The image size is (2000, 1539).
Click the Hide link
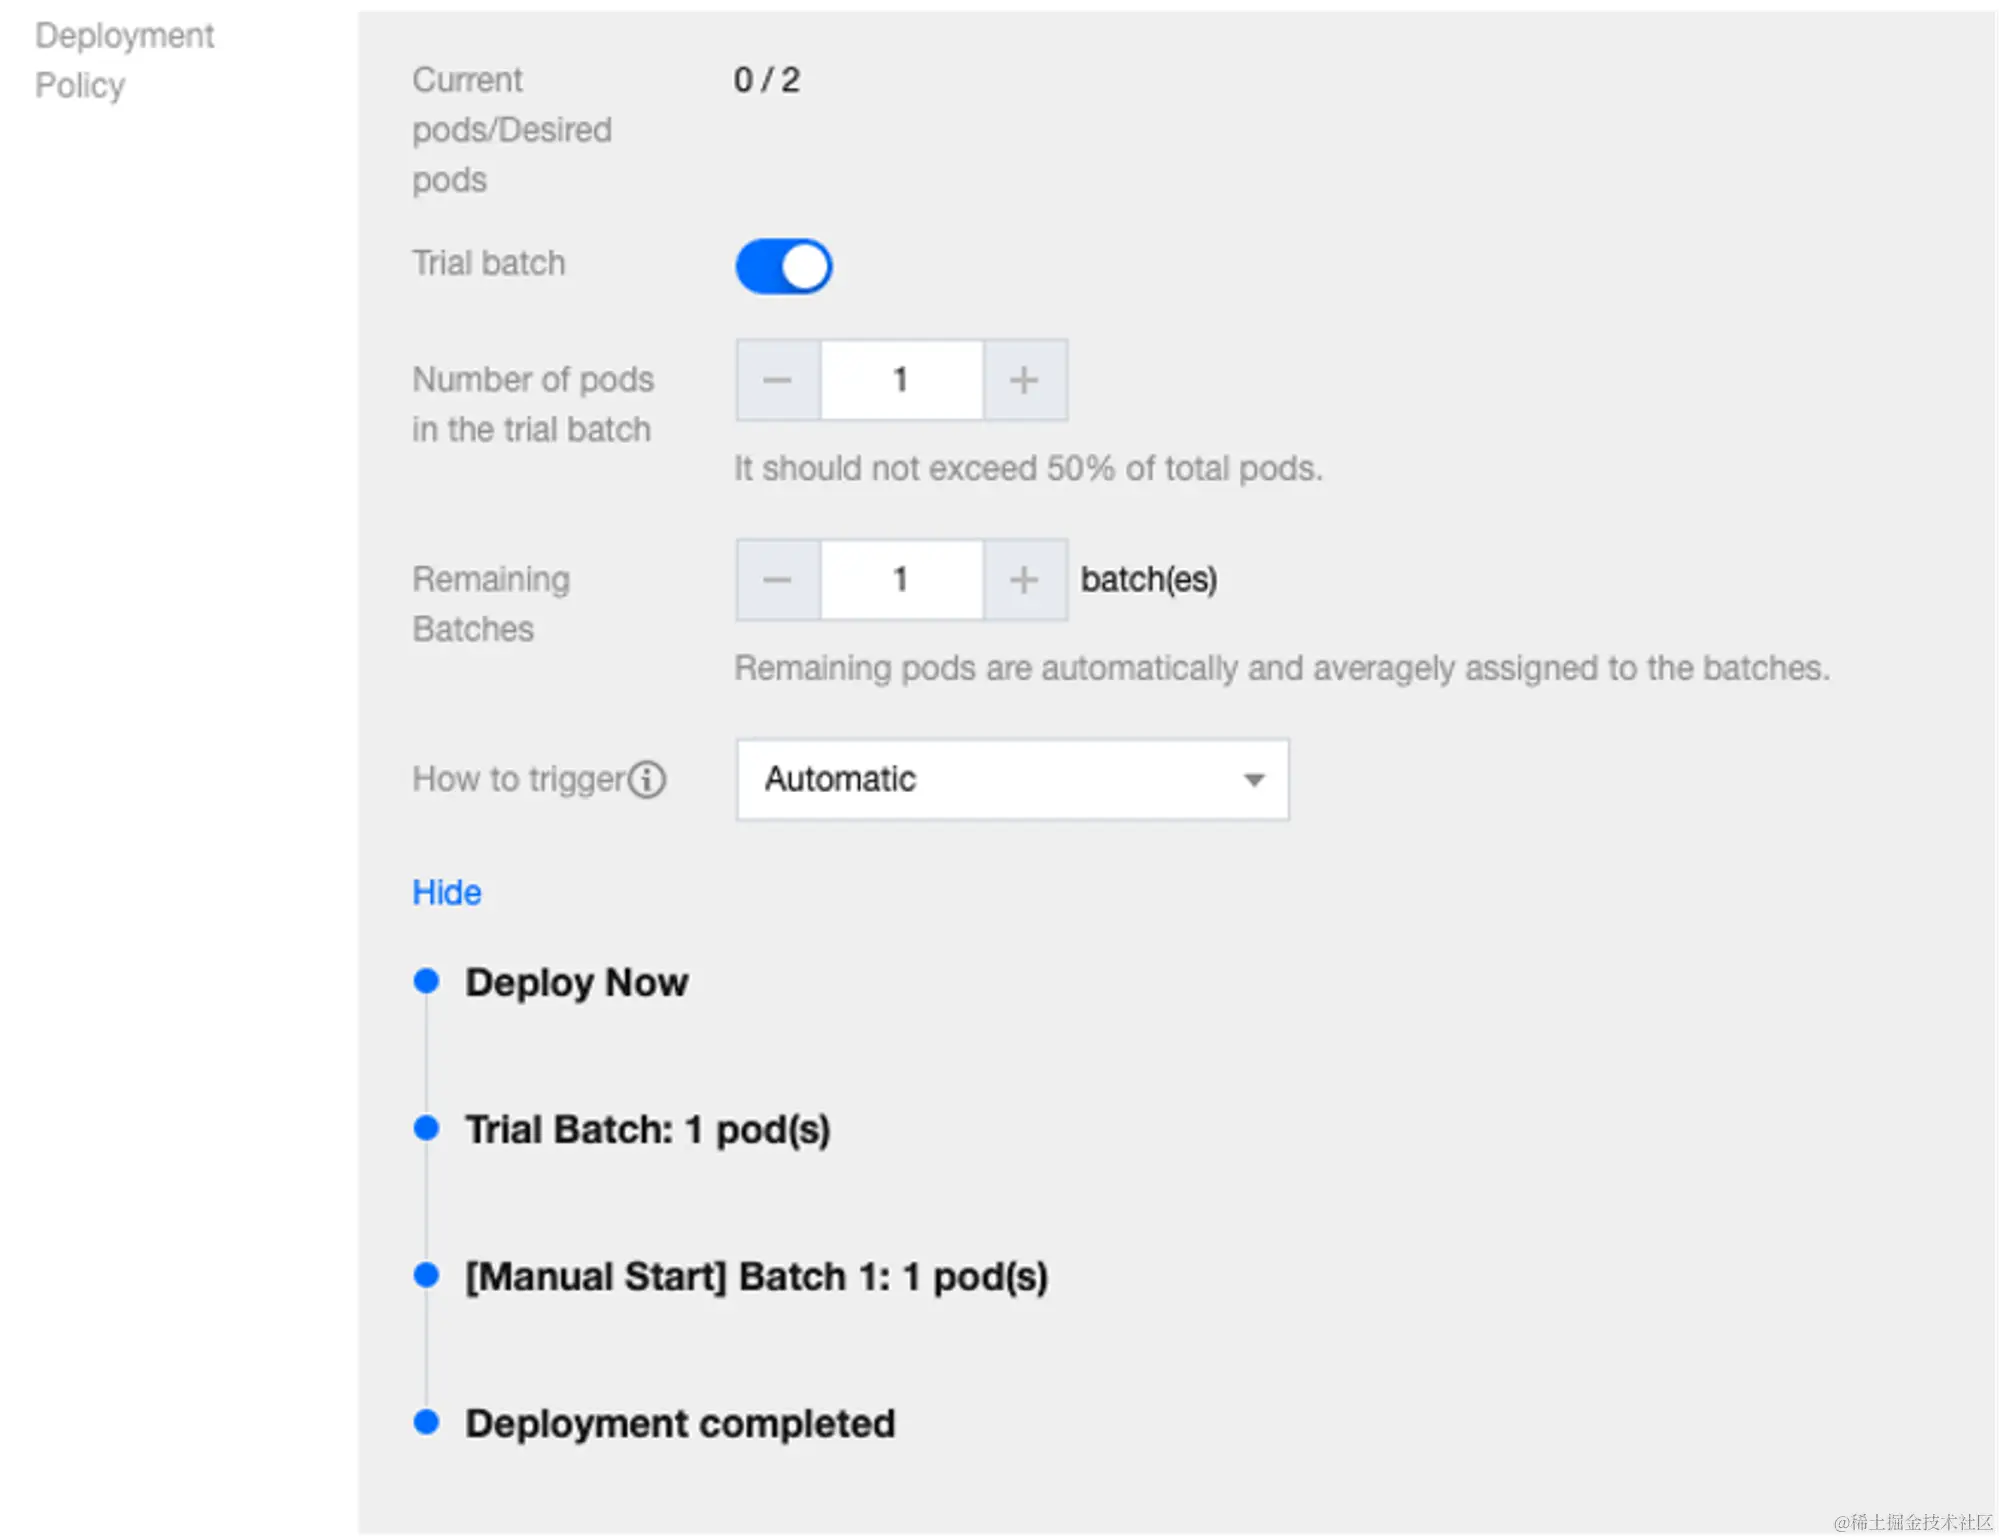[x=446, y=892]
